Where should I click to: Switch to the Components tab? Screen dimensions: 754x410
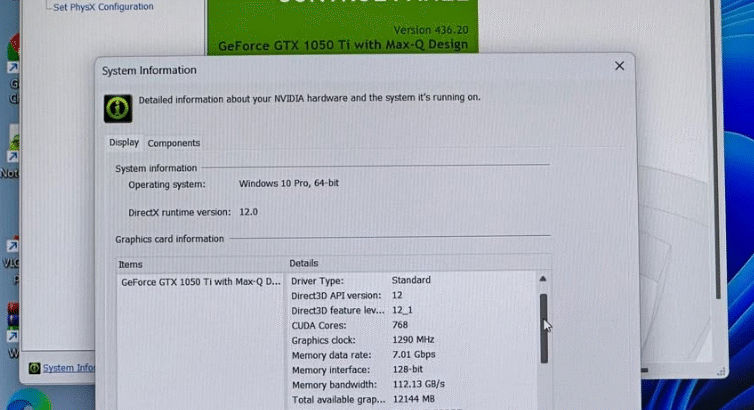[174, 143]
